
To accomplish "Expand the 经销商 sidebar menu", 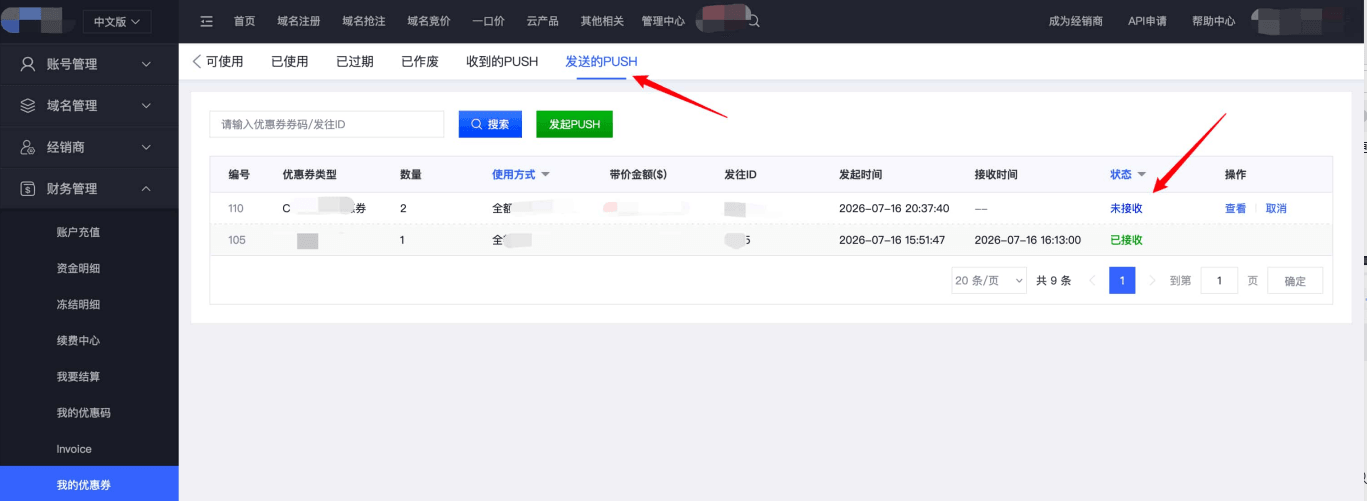I will 146,147.
